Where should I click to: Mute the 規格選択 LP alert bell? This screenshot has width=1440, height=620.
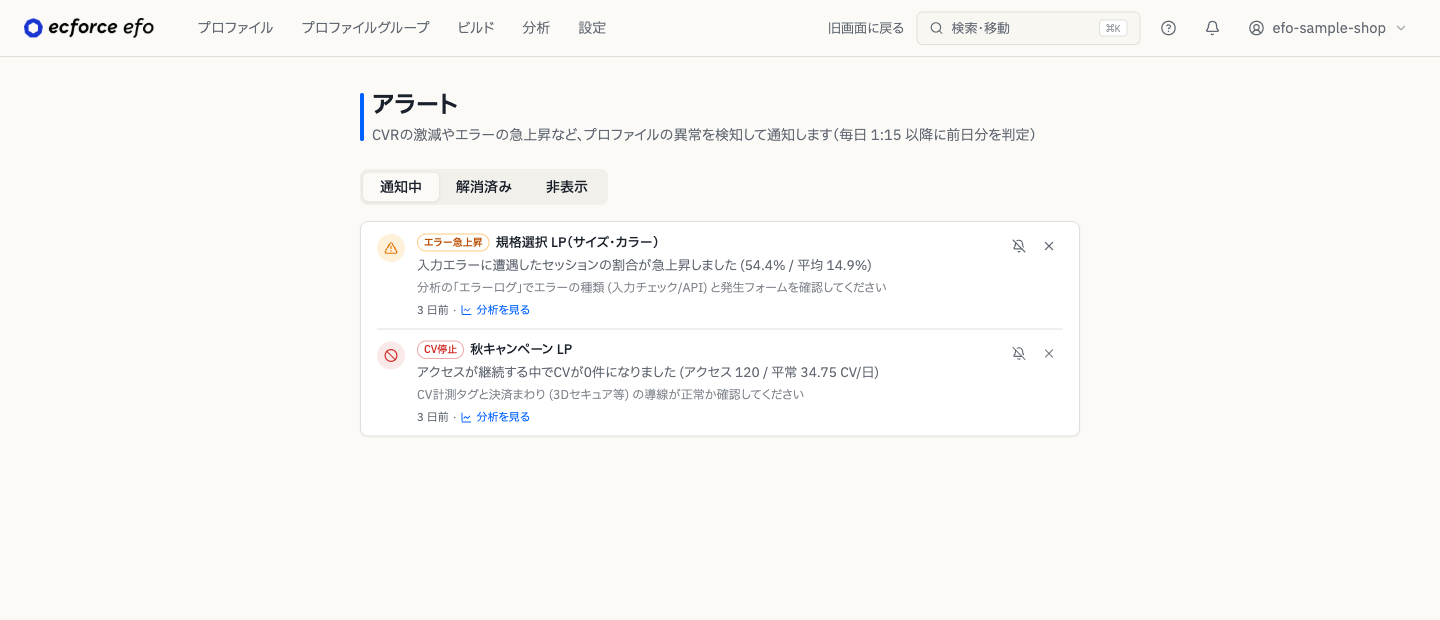pyautogui.click(x=1019, y=246)
